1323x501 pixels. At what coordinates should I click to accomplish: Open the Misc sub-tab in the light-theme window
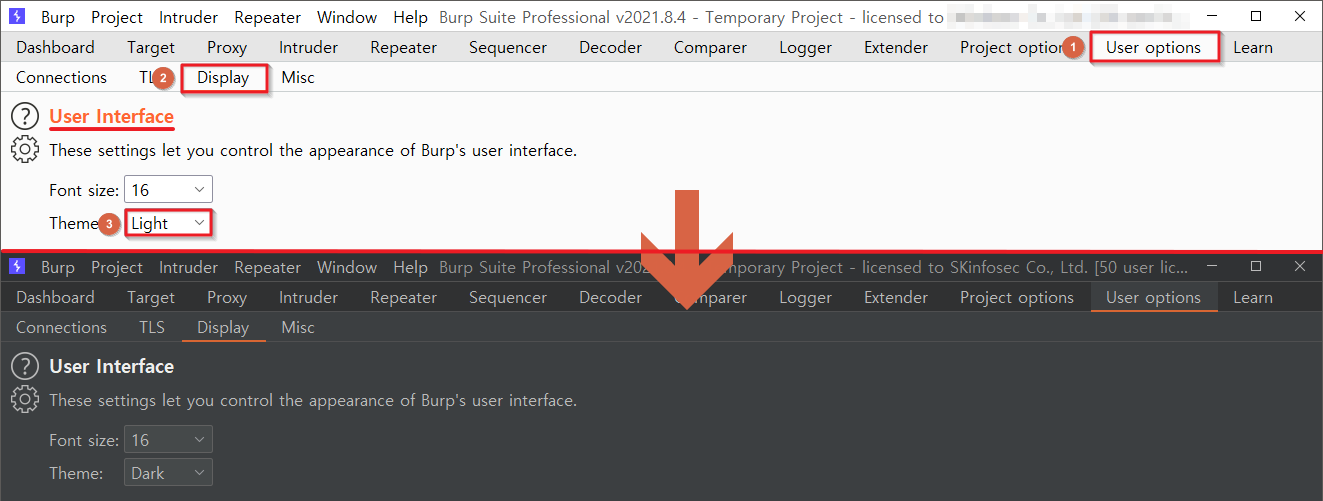pos(298,77)
